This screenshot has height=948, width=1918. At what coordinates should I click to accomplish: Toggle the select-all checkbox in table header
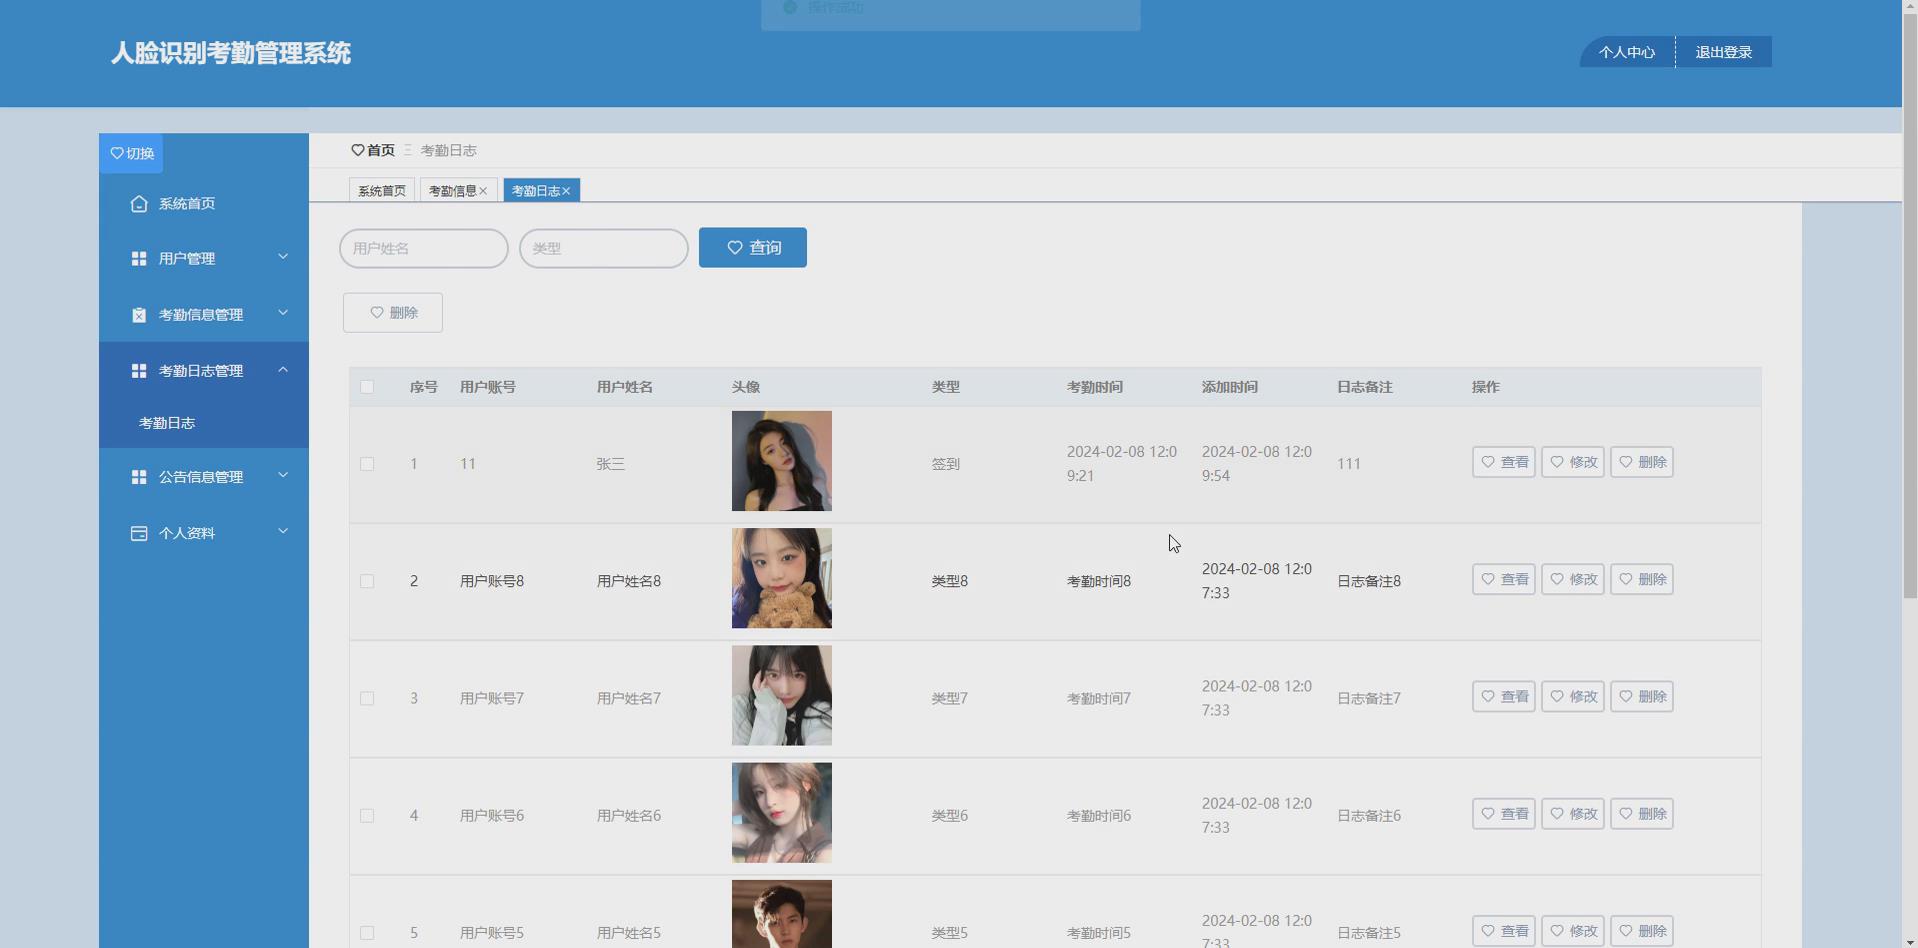click(x=367, y=387)
